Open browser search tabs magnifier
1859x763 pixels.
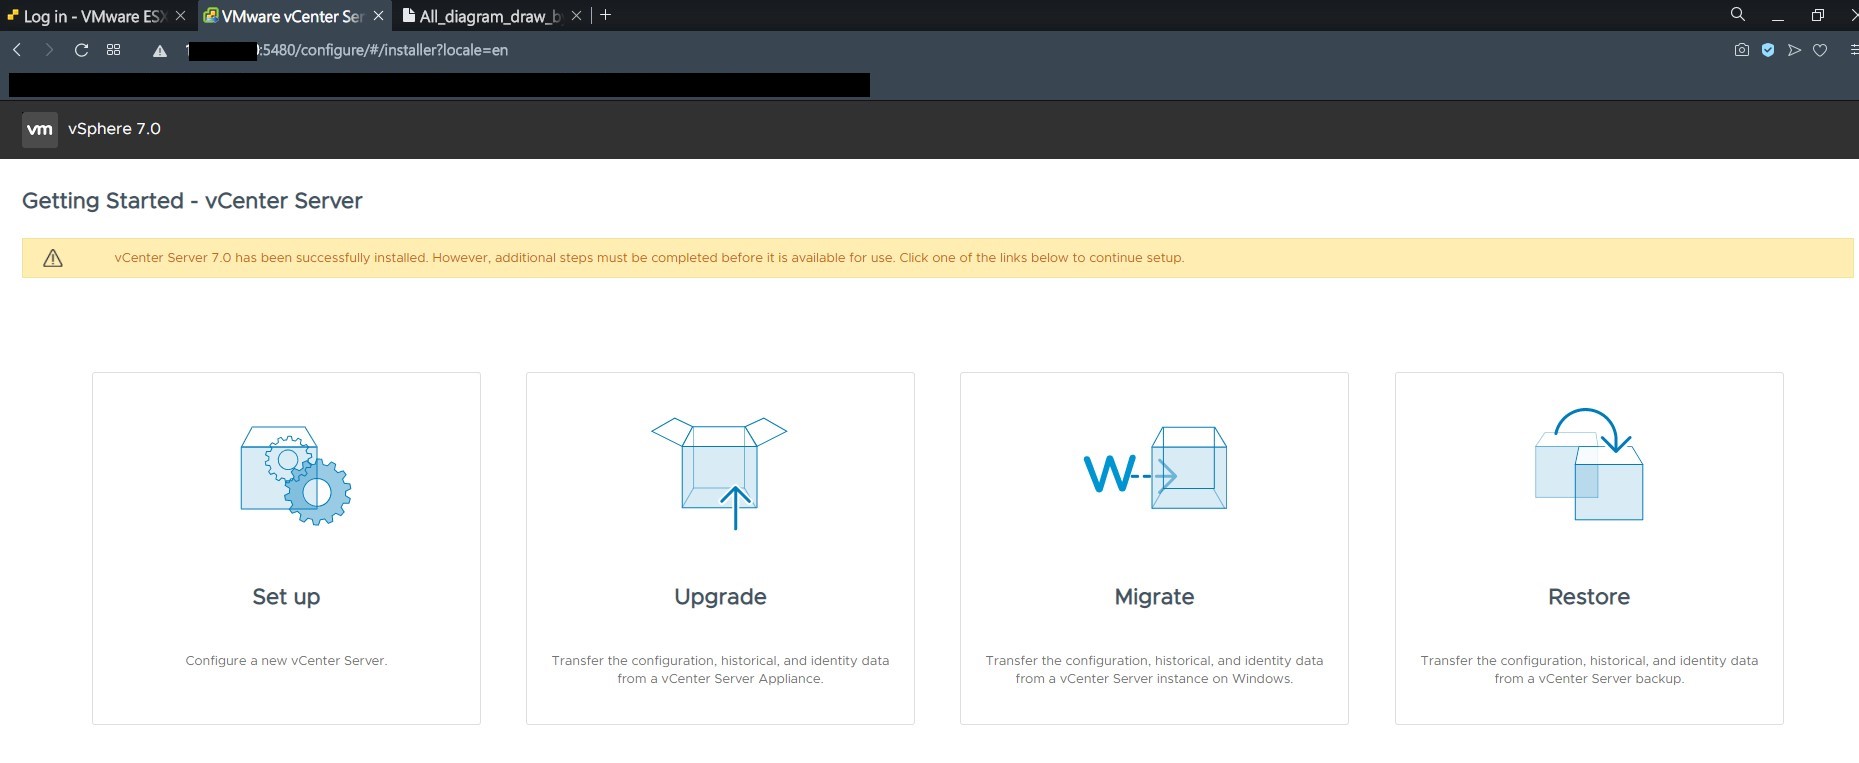pos(1738,15)
